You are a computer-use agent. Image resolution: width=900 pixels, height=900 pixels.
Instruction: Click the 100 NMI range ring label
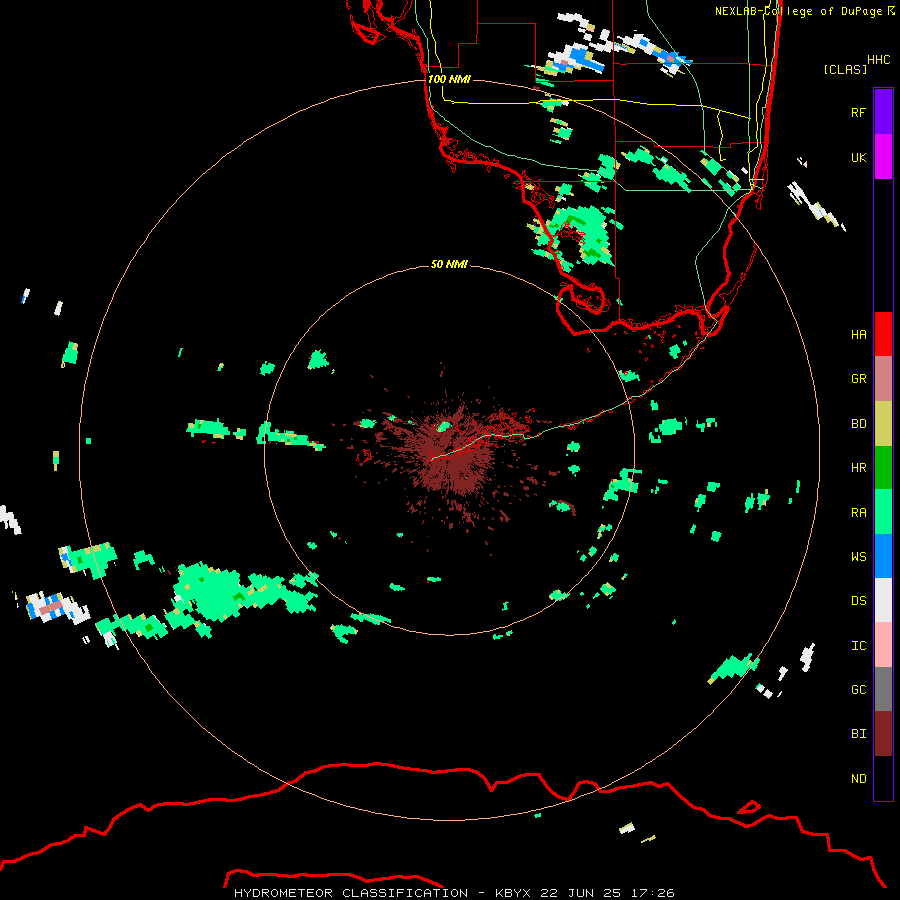click(449, 79)
